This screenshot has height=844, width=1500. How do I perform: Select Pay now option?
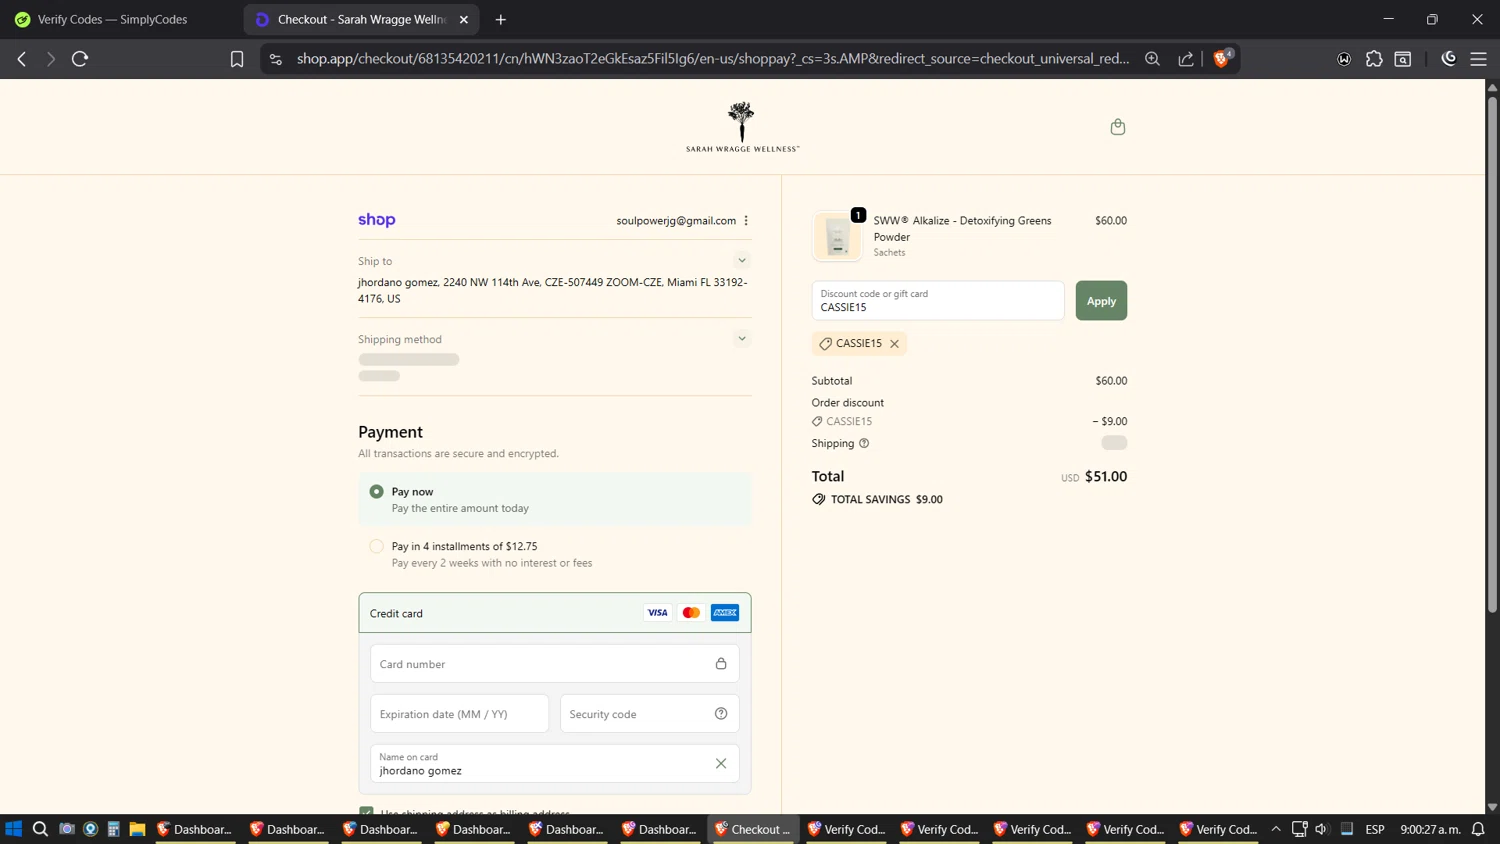point(376,492)
